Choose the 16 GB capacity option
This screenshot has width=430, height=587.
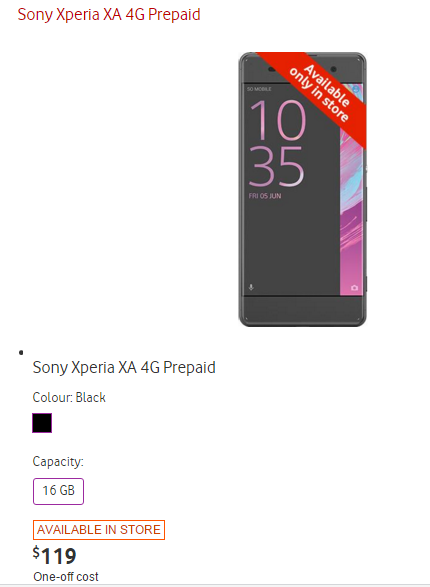(58, 491)
